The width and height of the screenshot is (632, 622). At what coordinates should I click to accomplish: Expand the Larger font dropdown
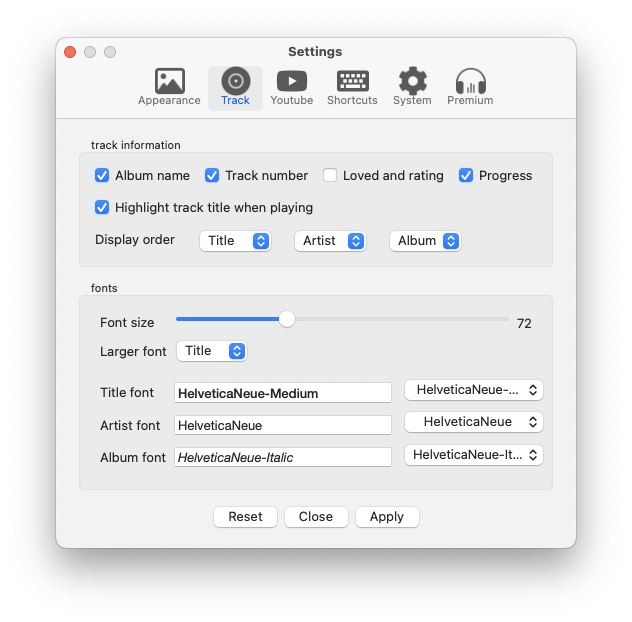212,351
